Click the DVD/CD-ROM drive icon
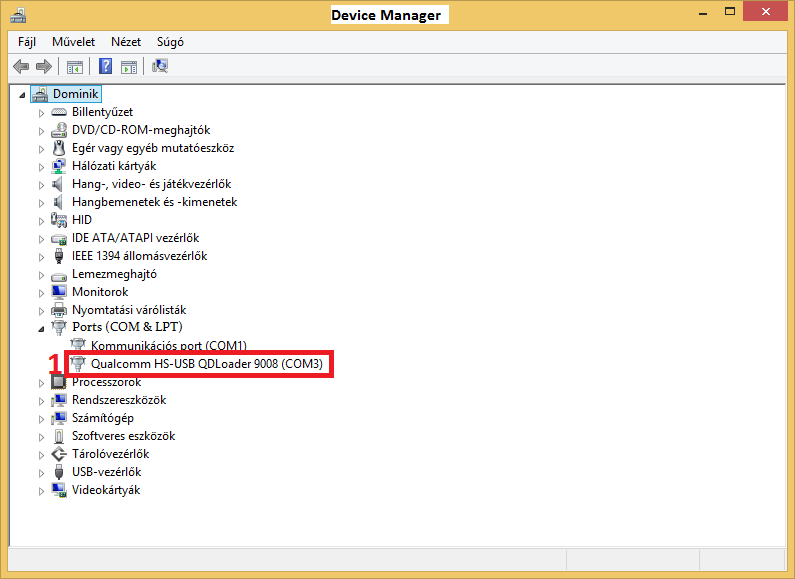 (59, 130)
